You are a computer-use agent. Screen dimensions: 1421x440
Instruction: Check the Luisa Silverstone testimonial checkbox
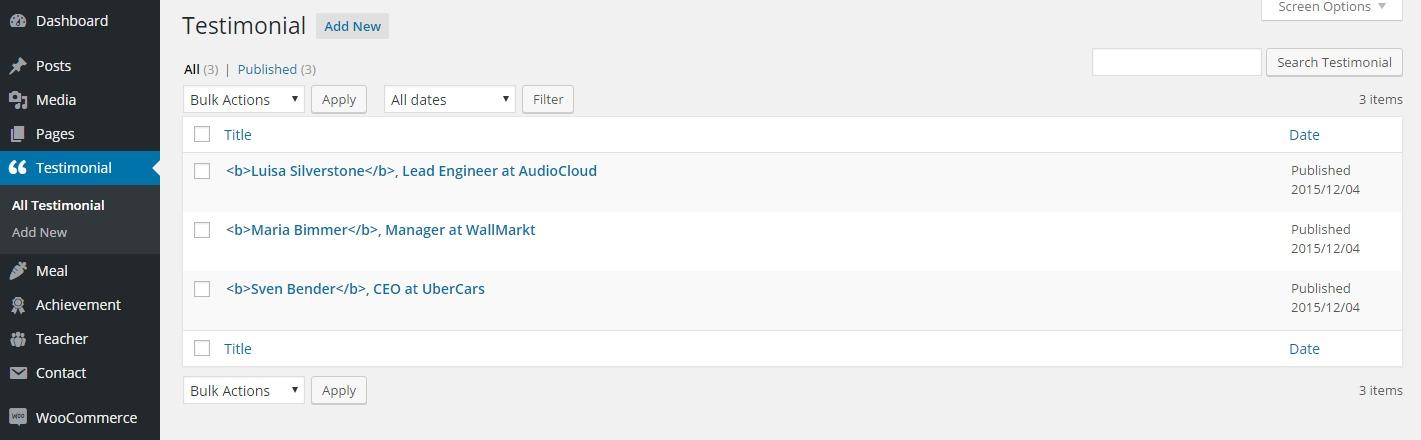point(202,171)
